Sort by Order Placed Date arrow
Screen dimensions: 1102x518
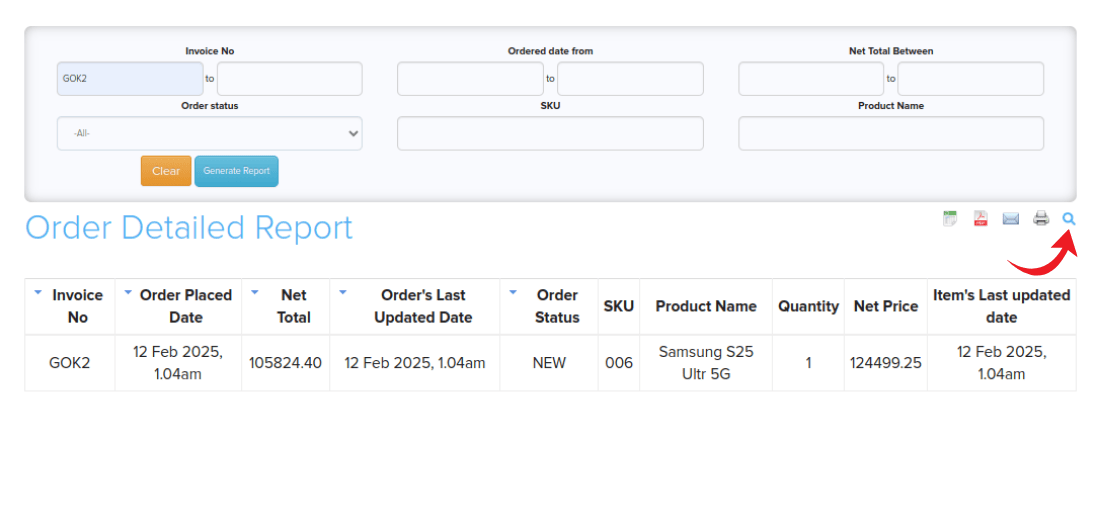pyautogui.click(x=128, y=292)
